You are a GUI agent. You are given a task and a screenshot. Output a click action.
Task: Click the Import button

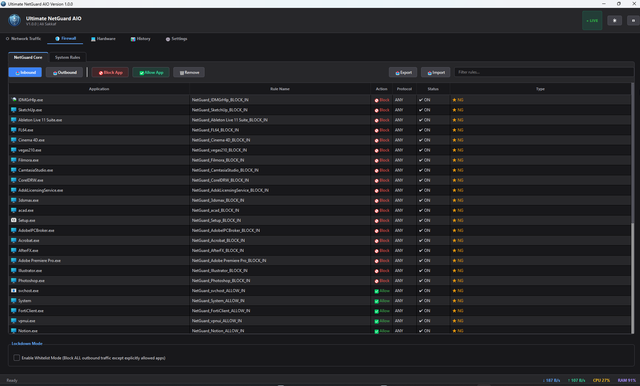click(436, 73)
